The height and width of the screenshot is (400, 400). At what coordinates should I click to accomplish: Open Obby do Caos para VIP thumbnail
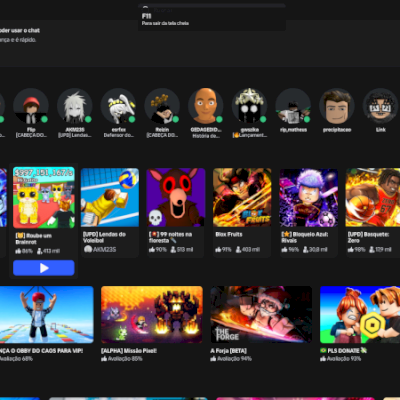tap(47, 315)
